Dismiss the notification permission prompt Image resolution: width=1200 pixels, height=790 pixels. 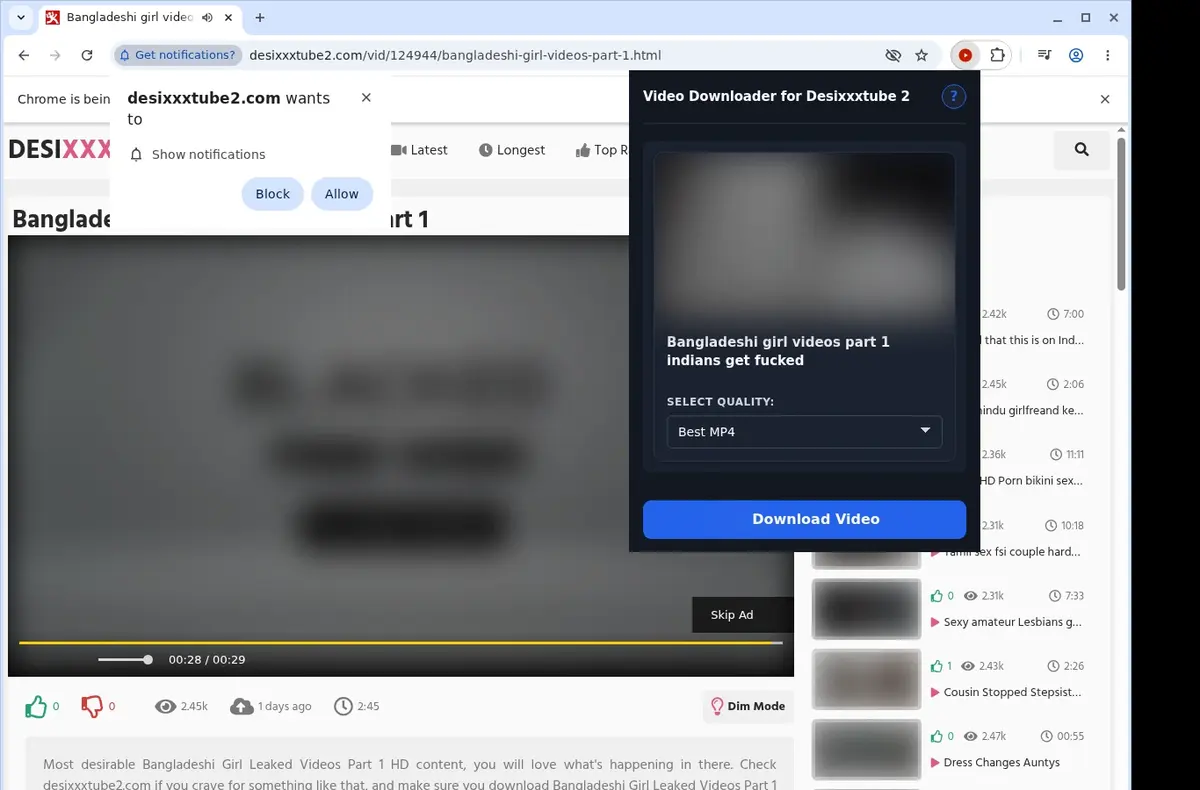click(366, 98)
